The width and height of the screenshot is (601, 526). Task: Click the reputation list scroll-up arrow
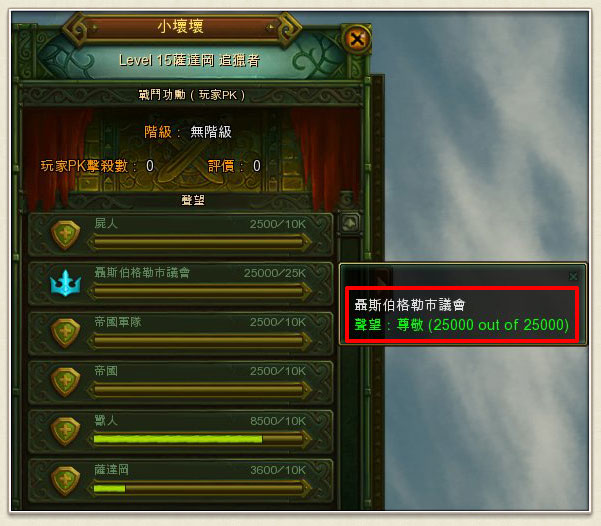(350, 223)
